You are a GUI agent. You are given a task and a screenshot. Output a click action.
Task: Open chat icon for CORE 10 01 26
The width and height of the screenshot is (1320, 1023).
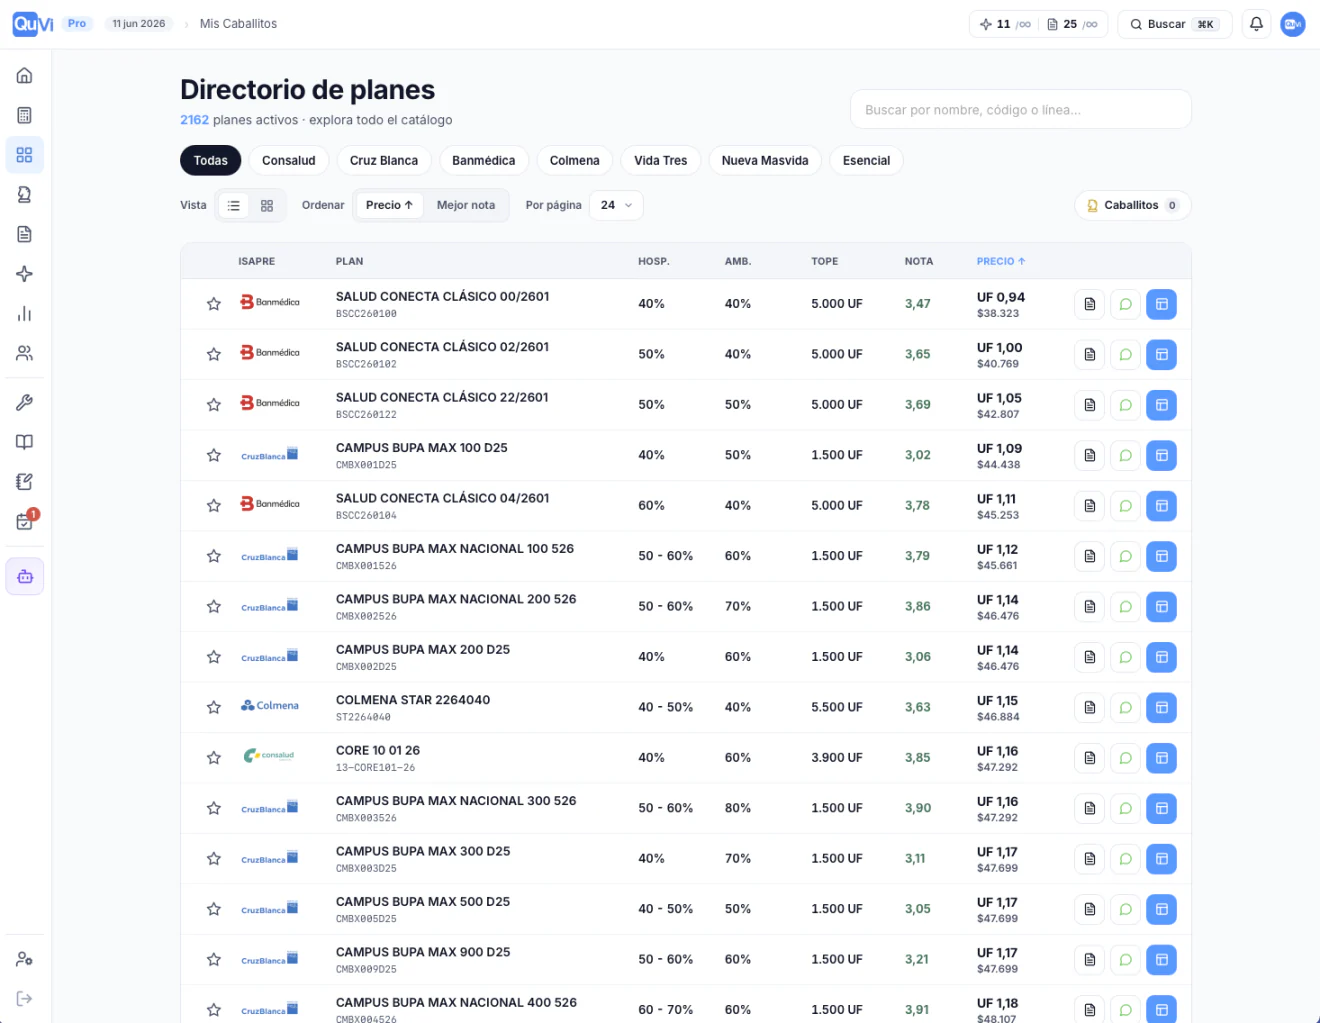[1125, 758]
